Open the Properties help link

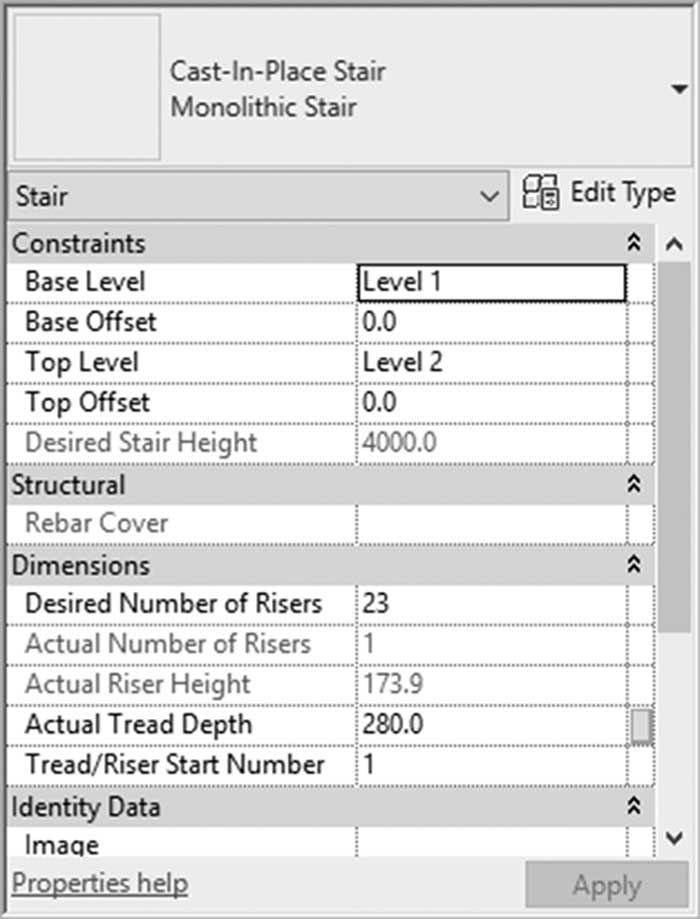[x=100, y=883]
